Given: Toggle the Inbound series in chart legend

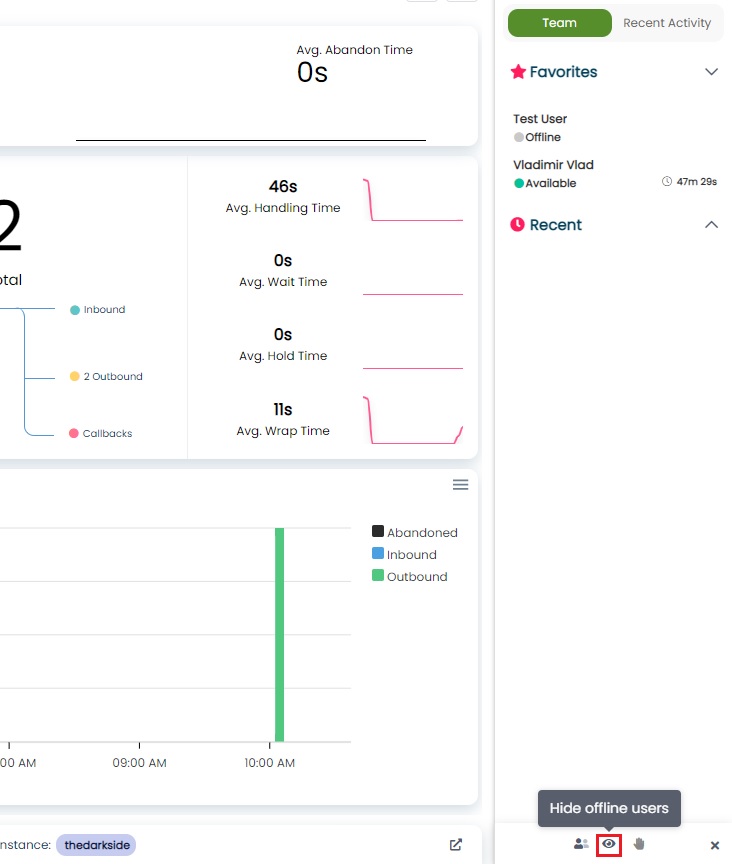Looking at the screenshot, I should (x=404, y=554).
